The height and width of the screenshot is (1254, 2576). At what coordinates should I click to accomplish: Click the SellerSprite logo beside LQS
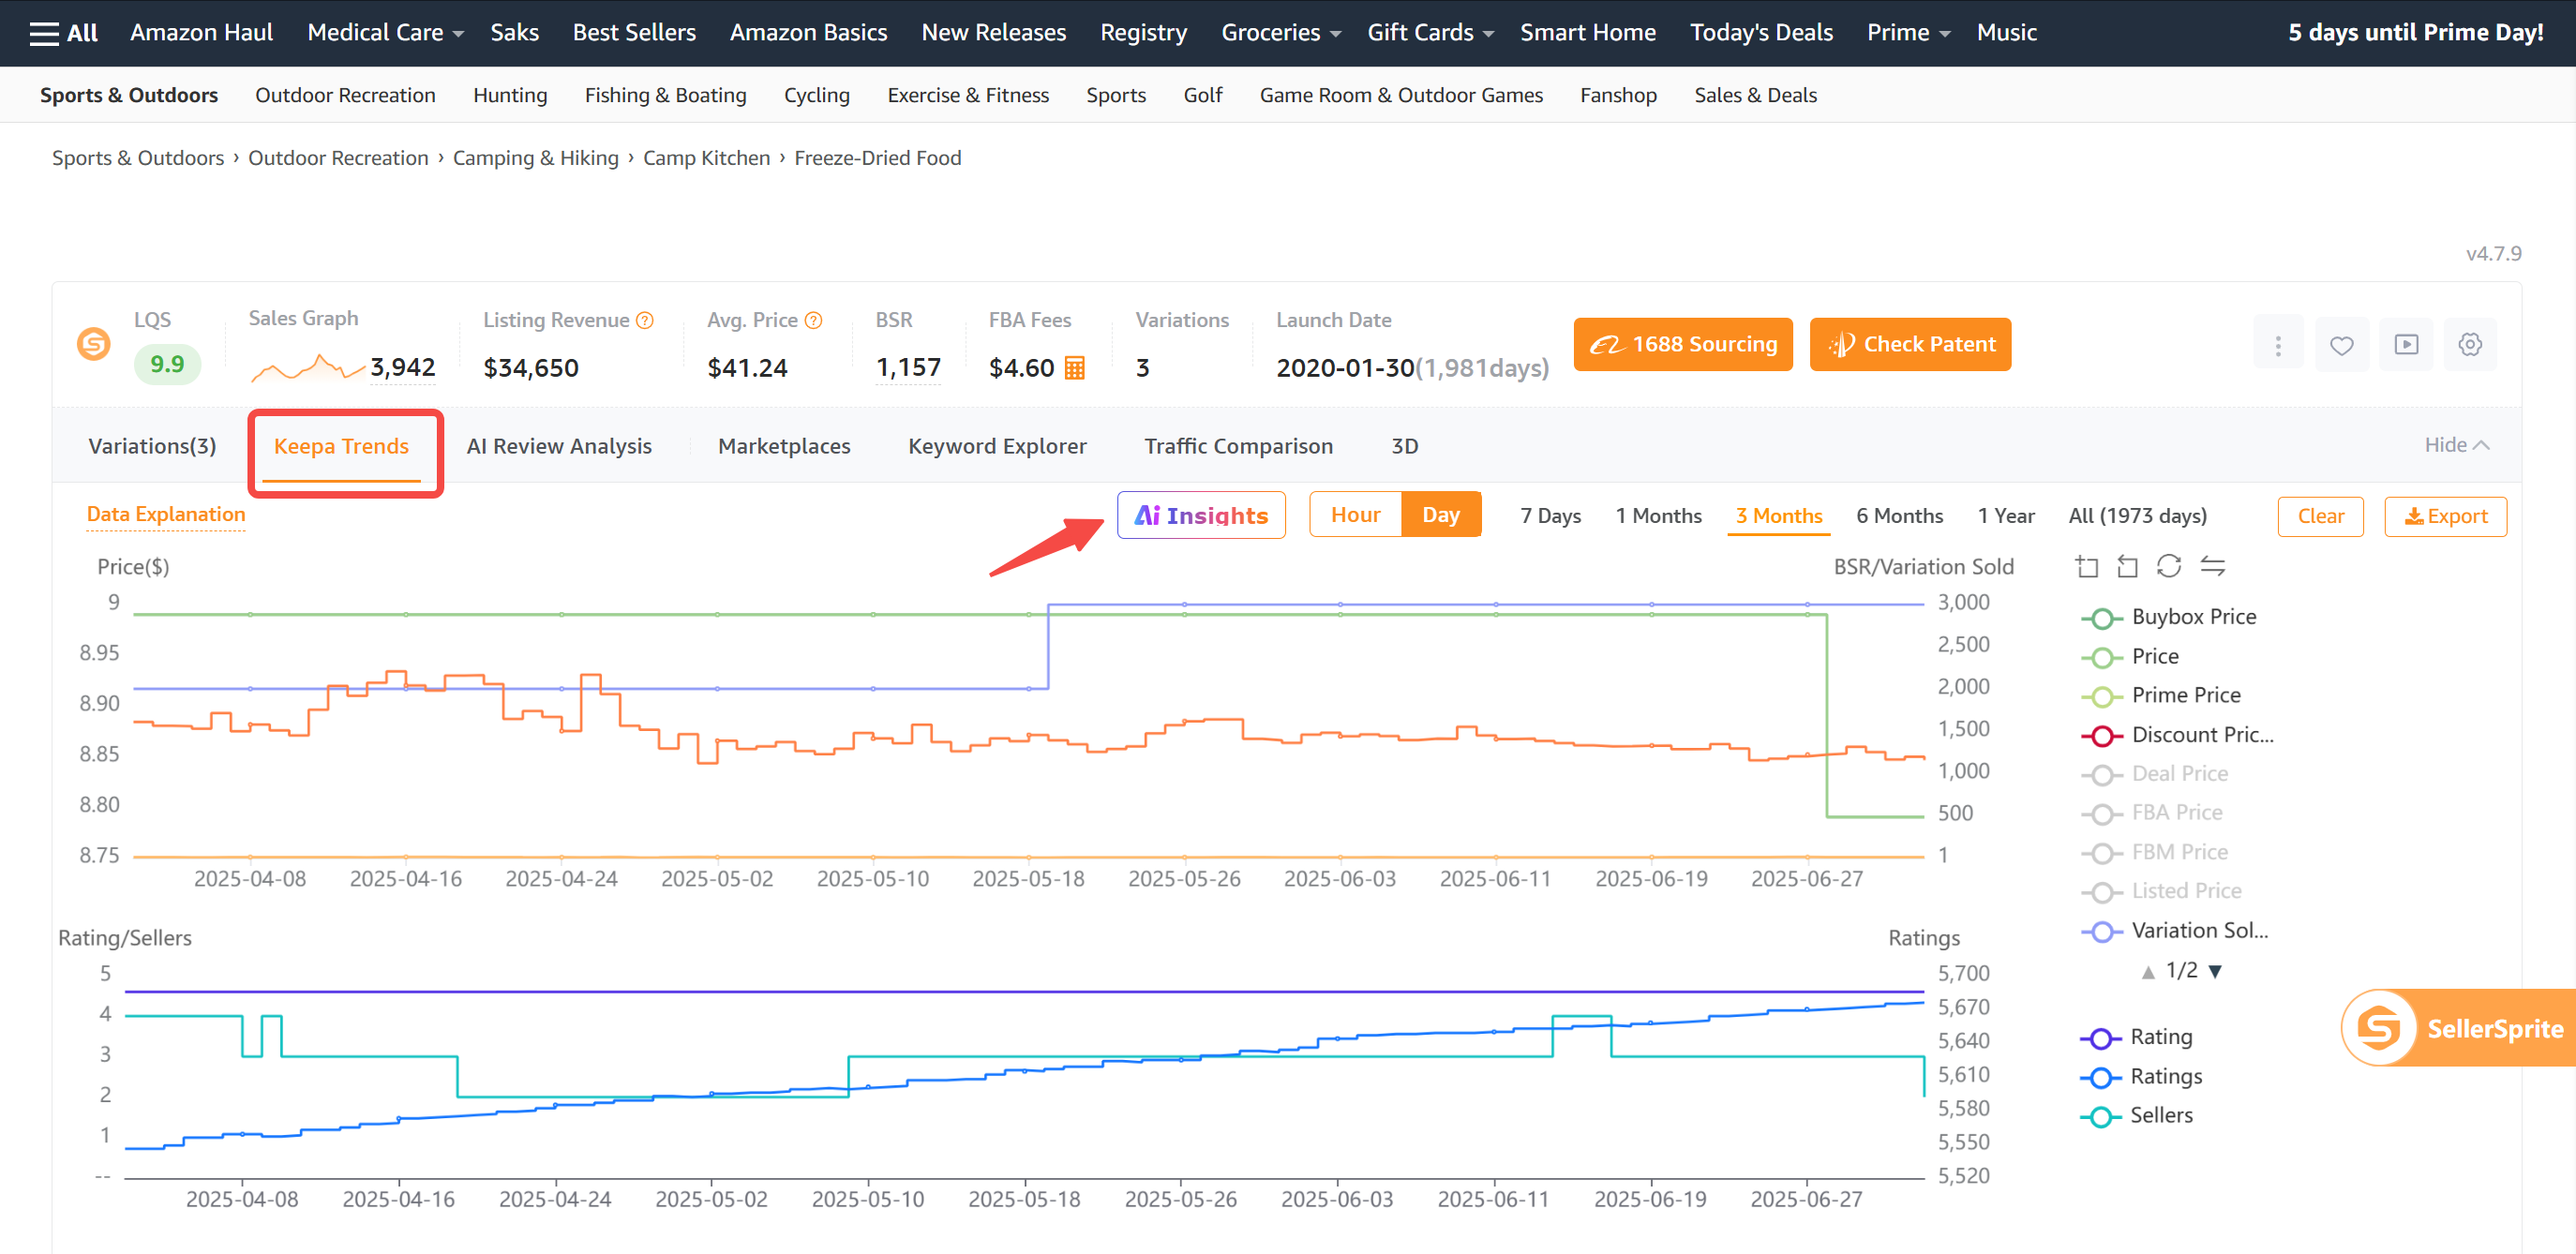(94, 344)
